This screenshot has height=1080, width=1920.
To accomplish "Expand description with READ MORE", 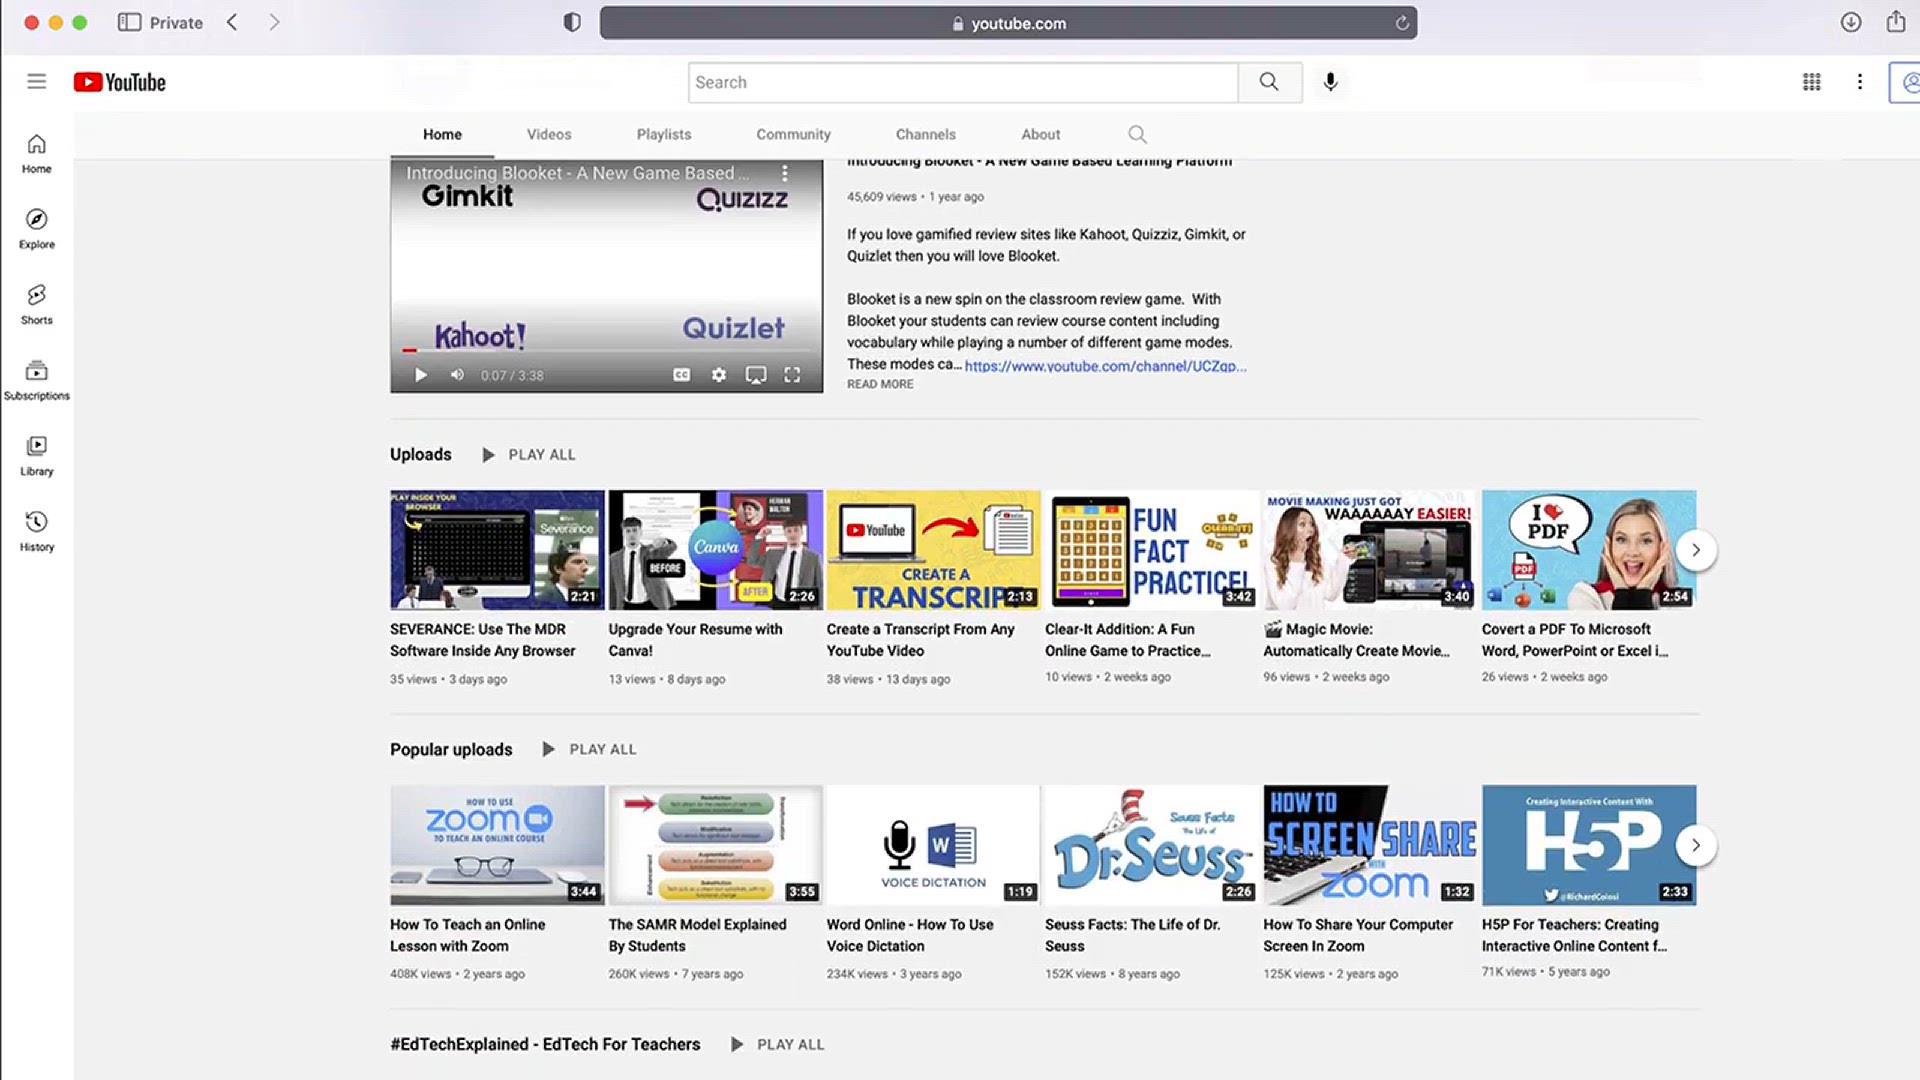I will tap(880, 384).
